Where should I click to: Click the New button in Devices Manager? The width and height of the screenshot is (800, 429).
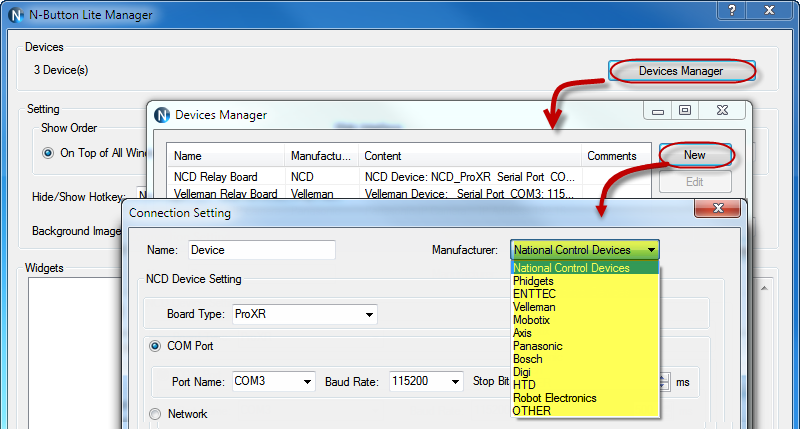(x=695, y=155)
